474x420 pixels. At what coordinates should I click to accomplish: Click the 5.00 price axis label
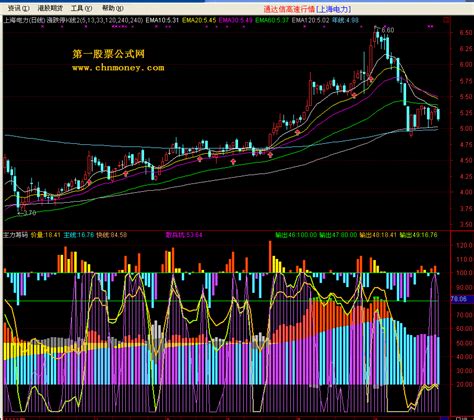coord(466,128)
